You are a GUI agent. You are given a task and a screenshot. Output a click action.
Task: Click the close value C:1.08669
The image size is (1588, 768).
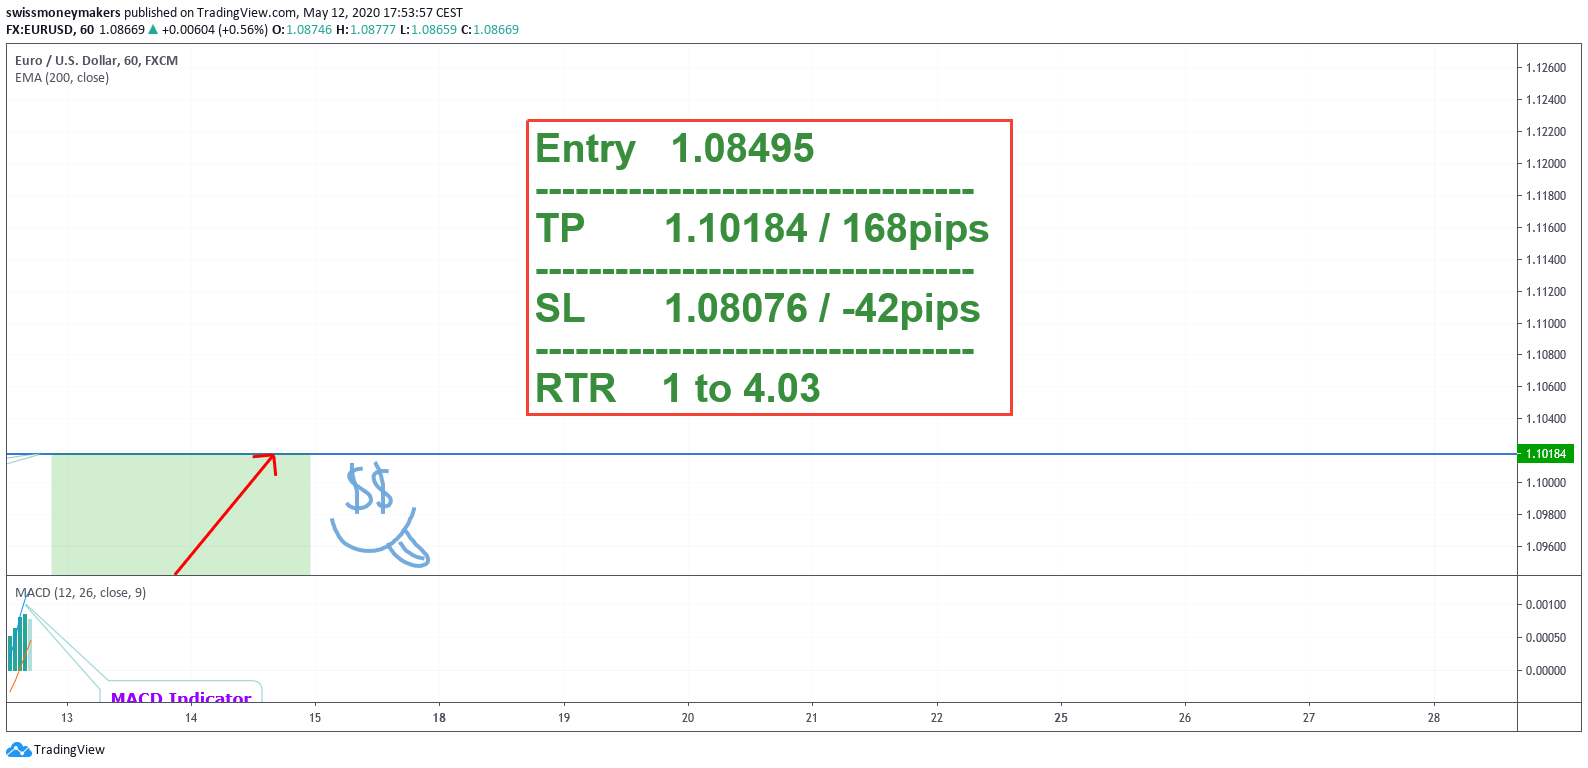(490, 30)
